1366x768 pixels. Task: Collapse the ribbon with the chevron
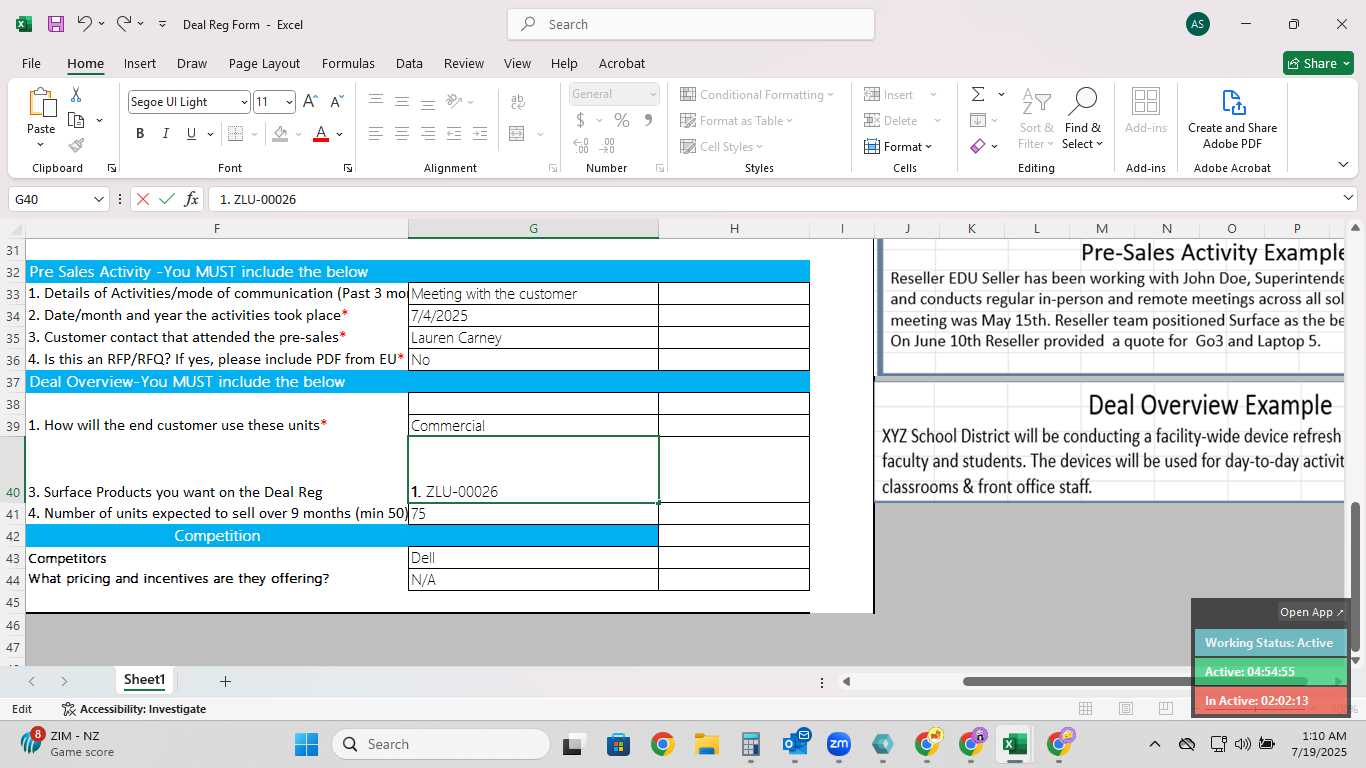point(1343,164)
